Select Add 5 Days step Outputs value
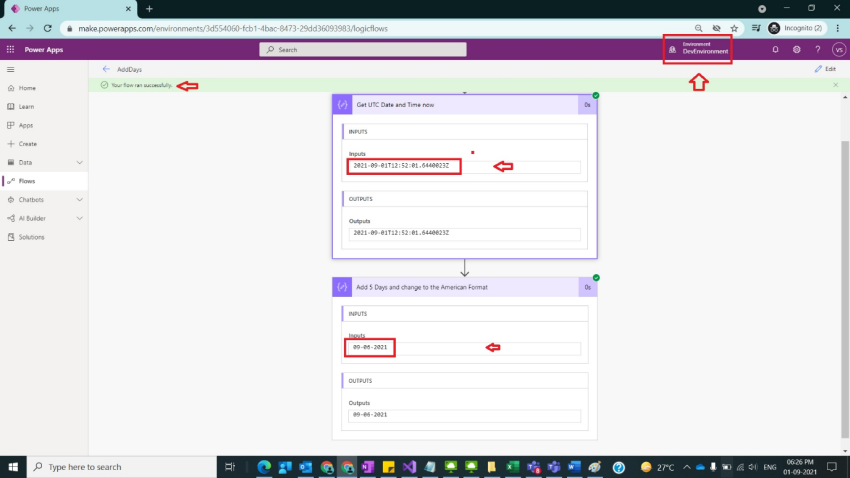850x478 pixels. tap(464, 415)
